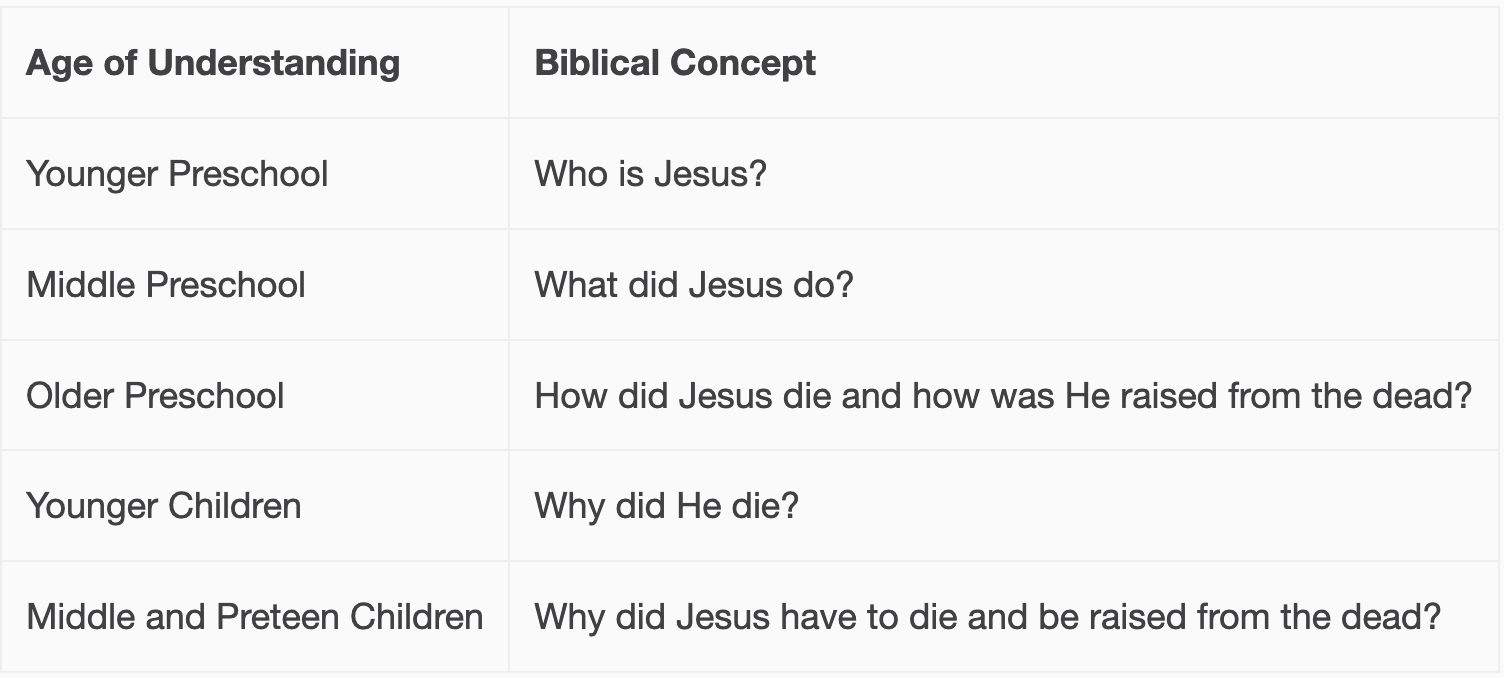Click the "Why did He die?" cell
This screenshot has width=1504, height=678.
[666, 506]
